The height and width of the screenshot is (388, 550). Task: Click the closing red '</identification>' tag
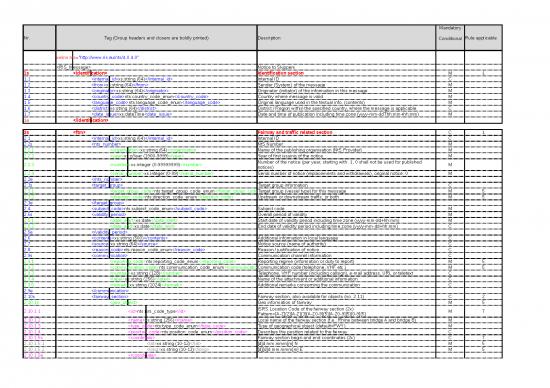click(x=90, y=120)
